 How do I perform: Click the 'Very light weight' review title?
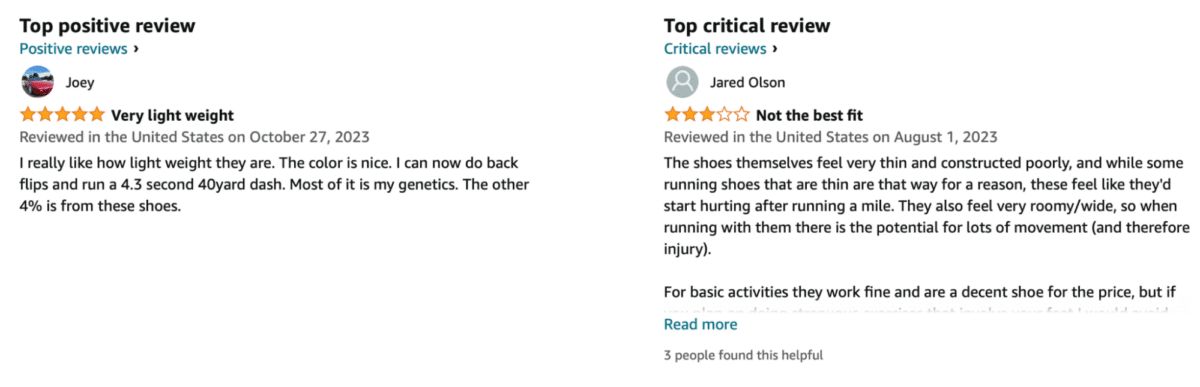pyautogui.click(x=172, y=115)
